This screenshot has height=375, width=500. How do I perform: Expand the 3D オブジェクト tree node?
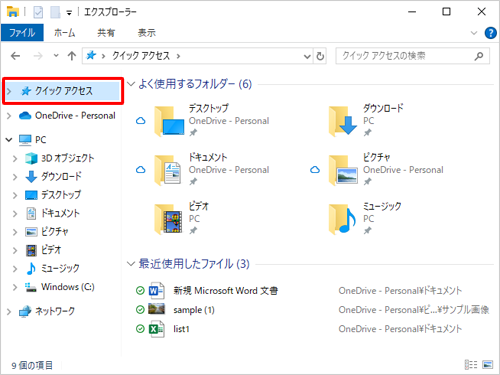pyautogui.click(x=15, y=158)
